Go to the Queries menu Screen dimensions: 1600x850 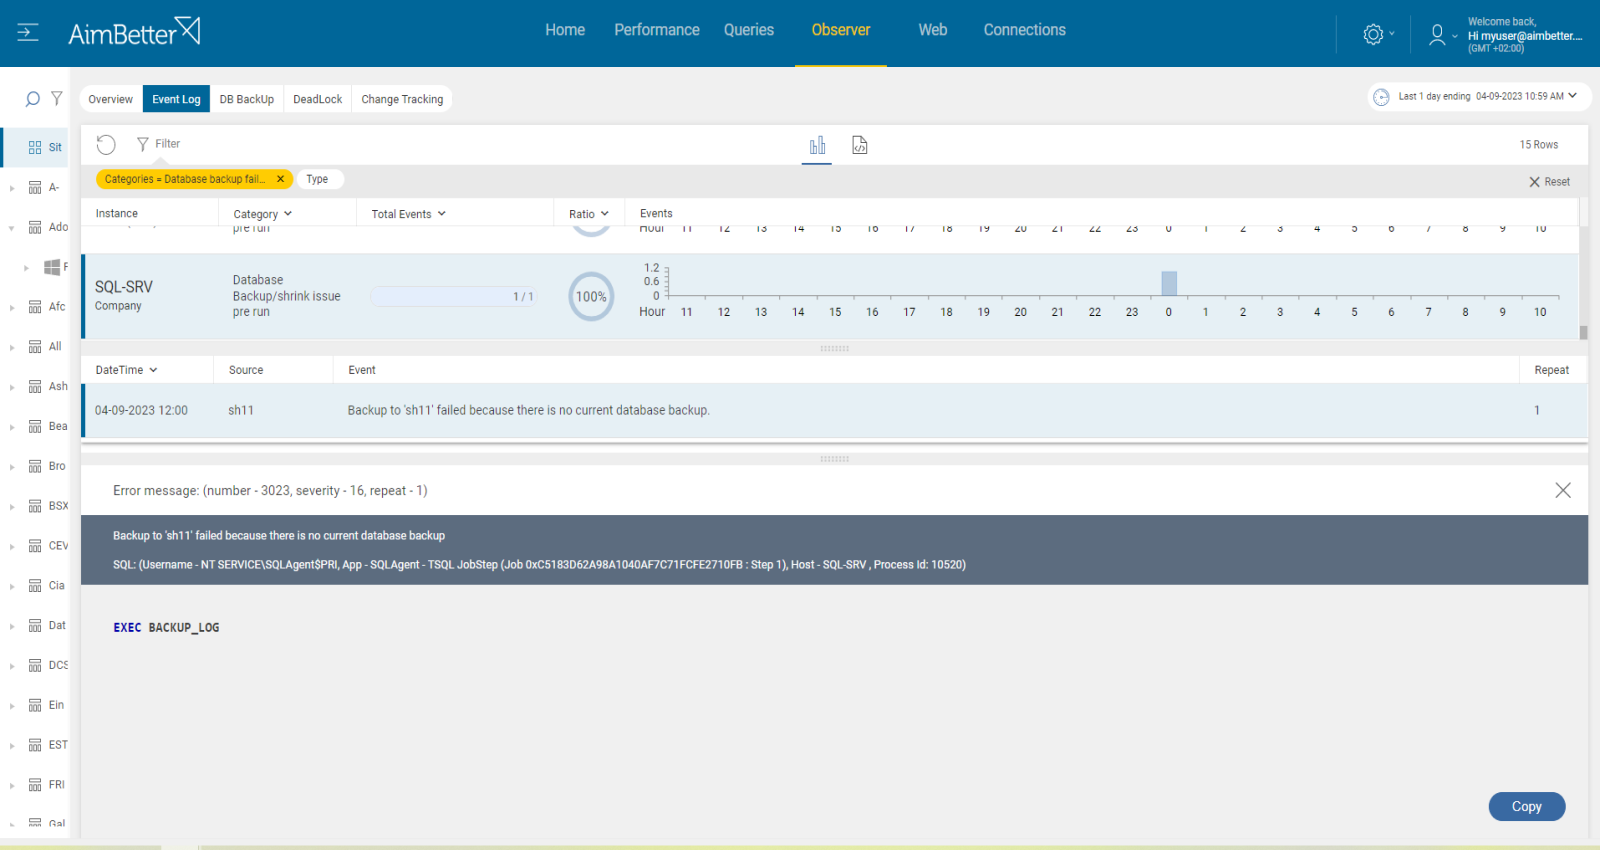click(x=749, y=30)
